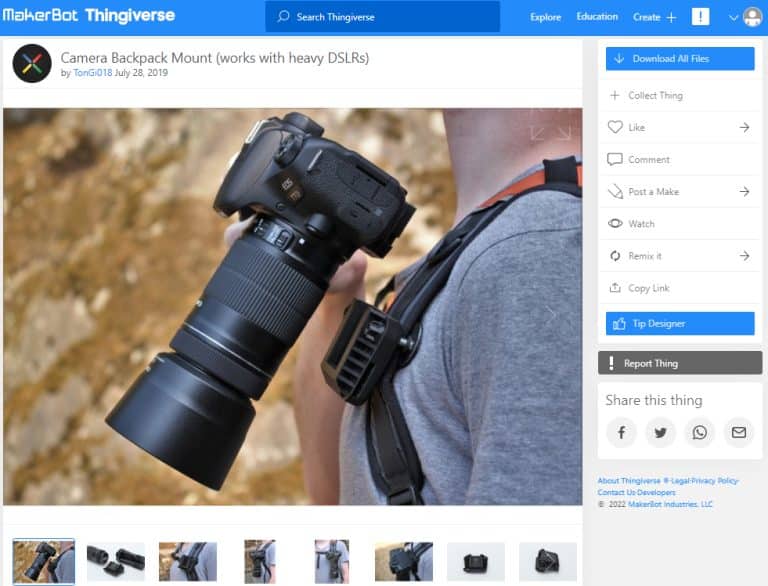Expand the Post a Make arrow
This screenshot has width=768, height=586.
744,192
